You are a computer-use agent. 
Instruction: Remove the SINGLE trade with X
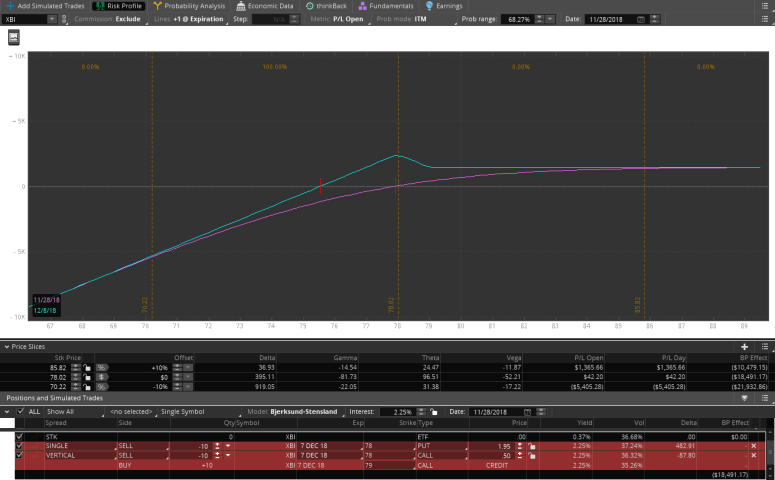754,446
